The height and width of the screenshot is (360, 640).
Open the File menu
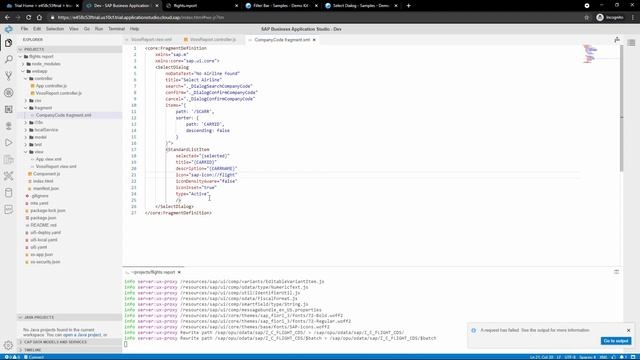(24, 29)
